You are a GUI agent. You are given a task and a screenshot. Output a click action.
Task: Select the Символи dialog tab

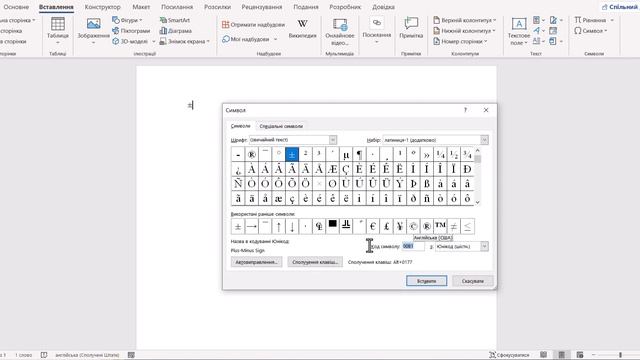coord(240,126)
